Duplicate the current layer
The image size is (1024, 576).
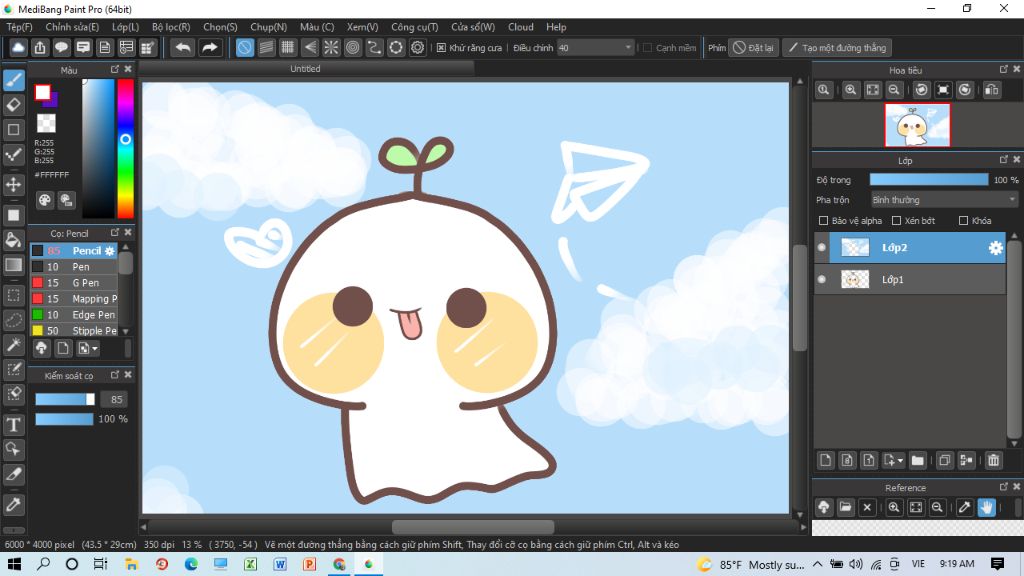[944, 460]
